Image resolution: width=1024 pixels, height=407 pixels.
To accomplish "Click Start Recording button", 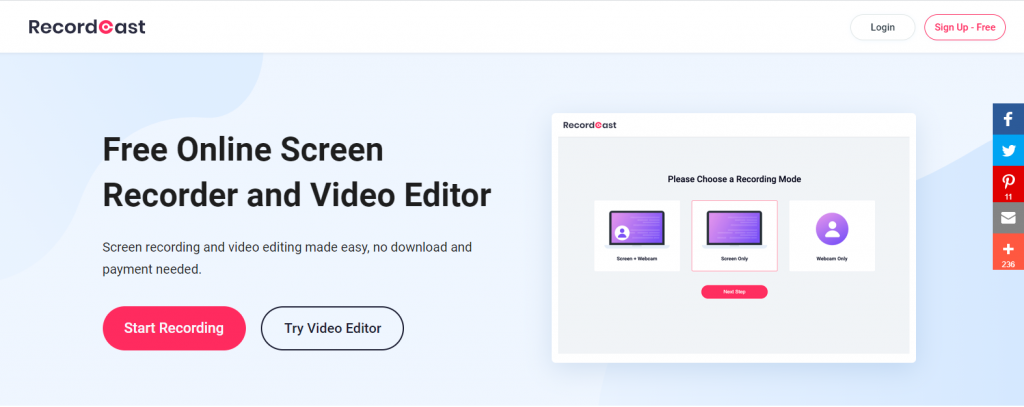I will click(174, 328).
